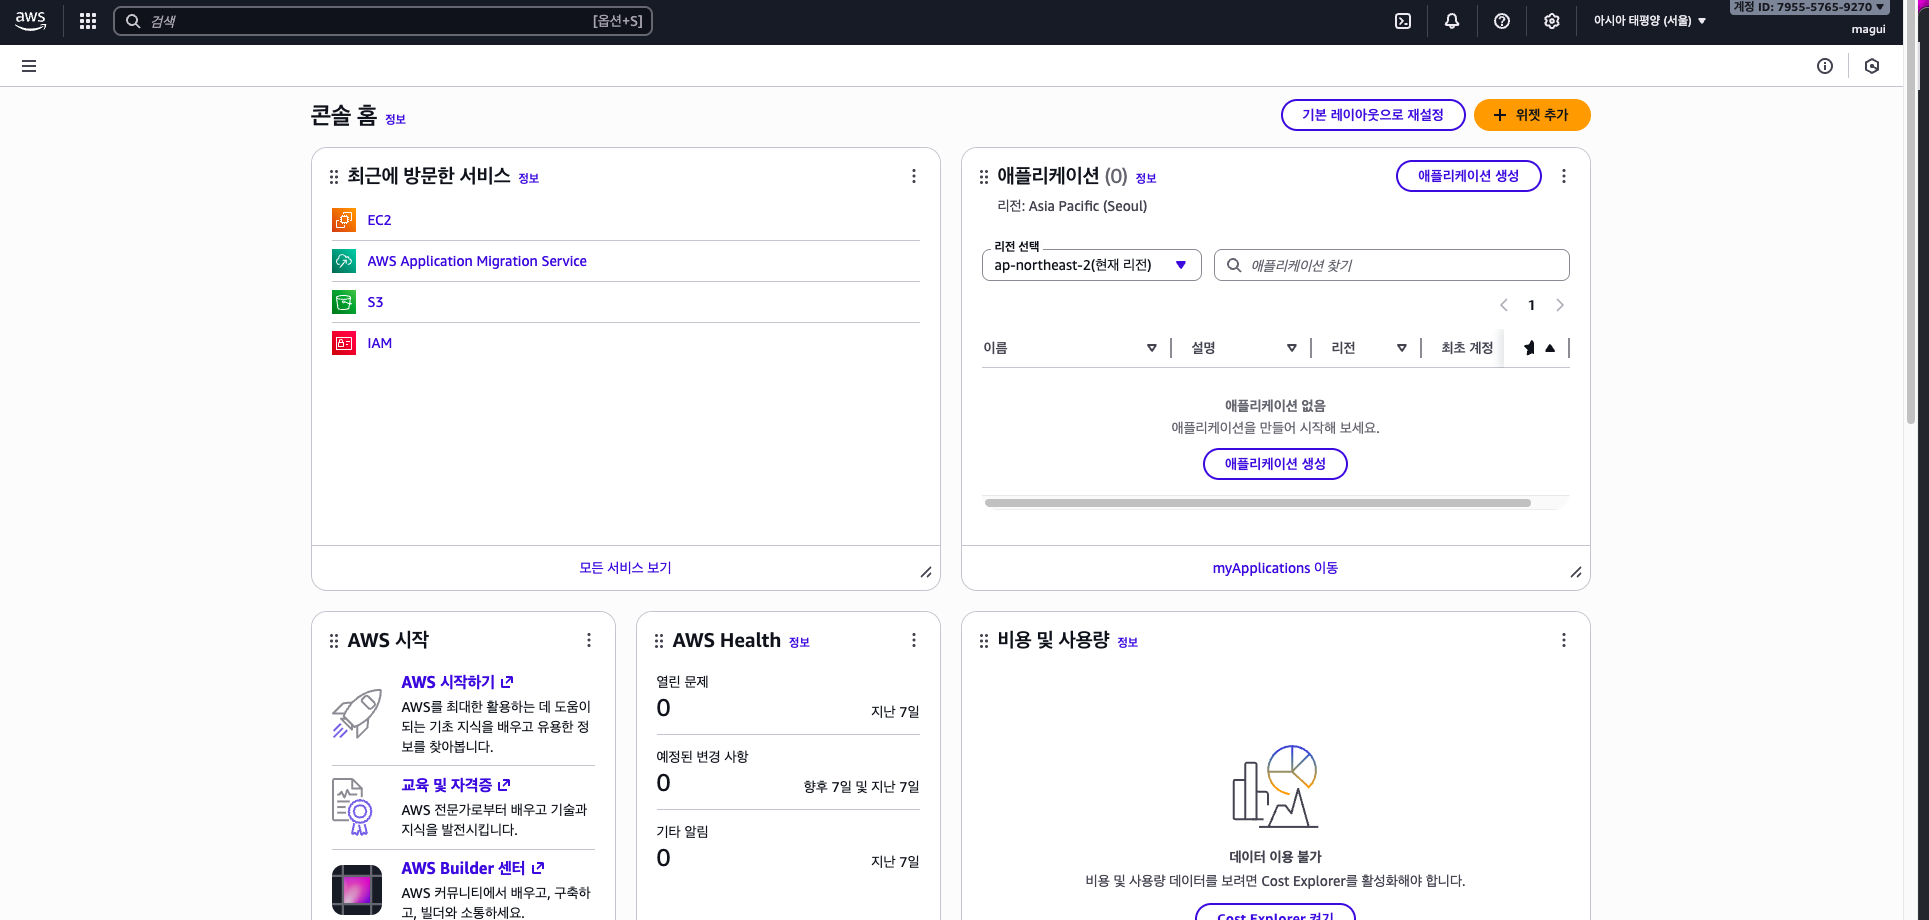Click myApplications 이동 link
Viewport: 1929px width, 920px height.
coord(1275,568)
